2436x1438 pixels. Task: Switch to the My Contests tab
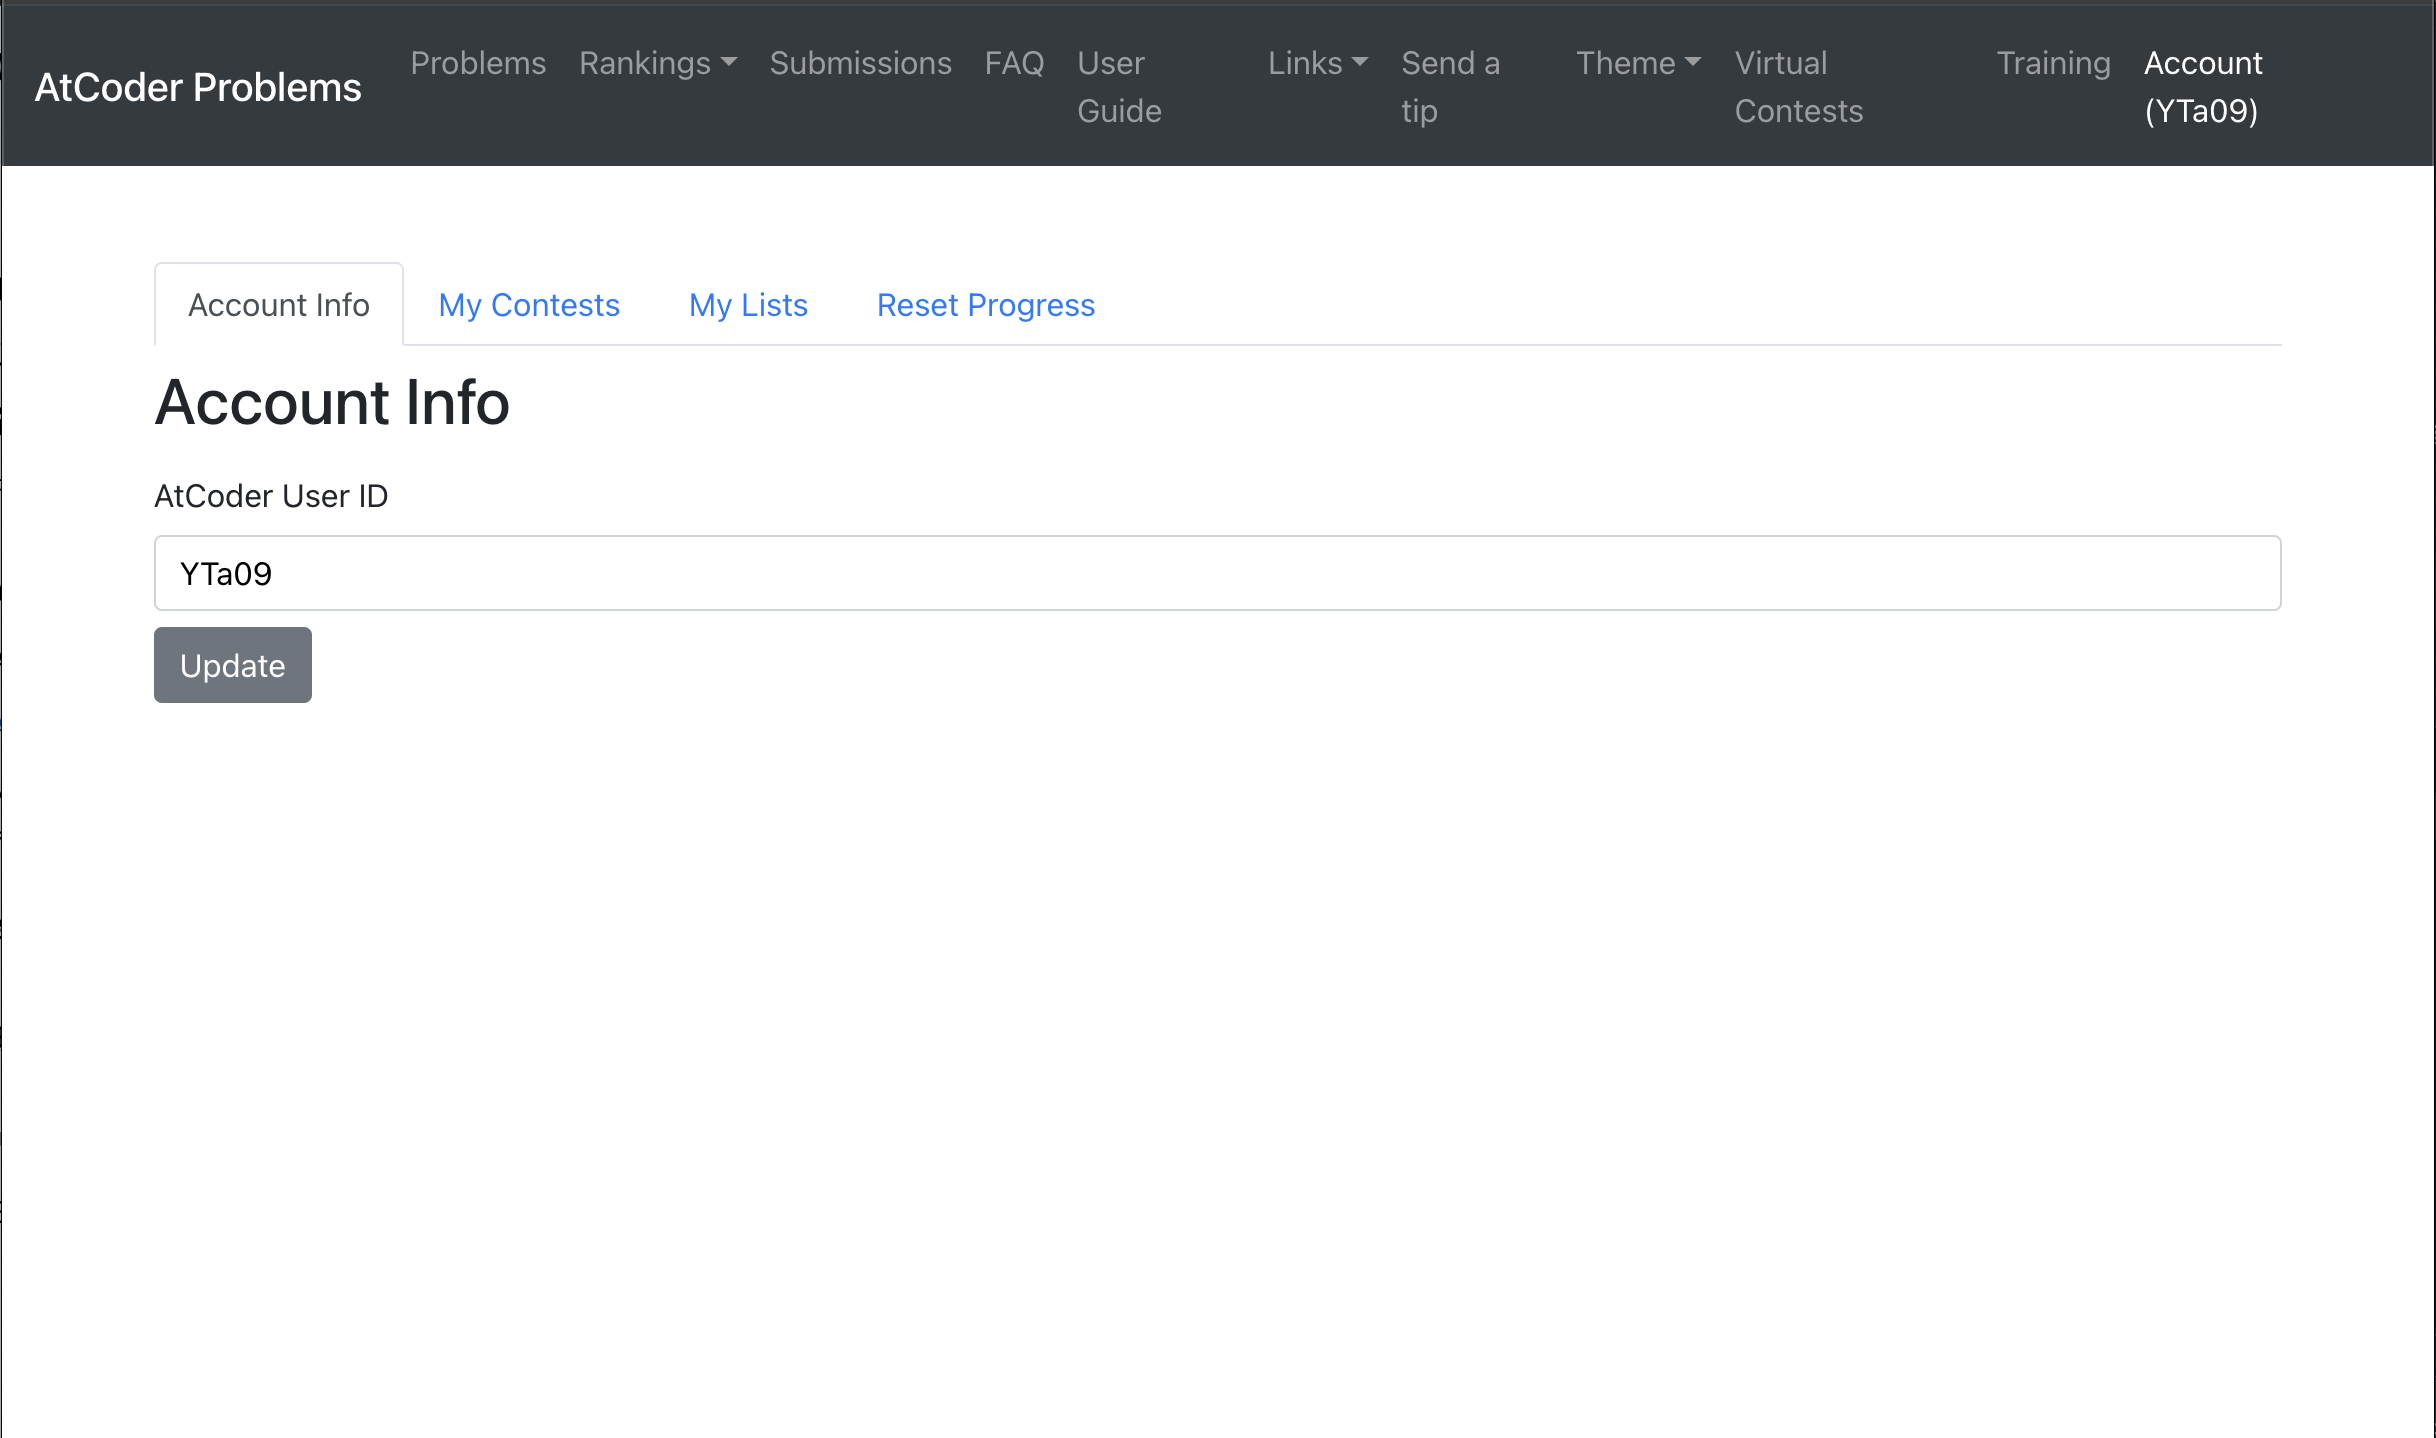(529, 305)
